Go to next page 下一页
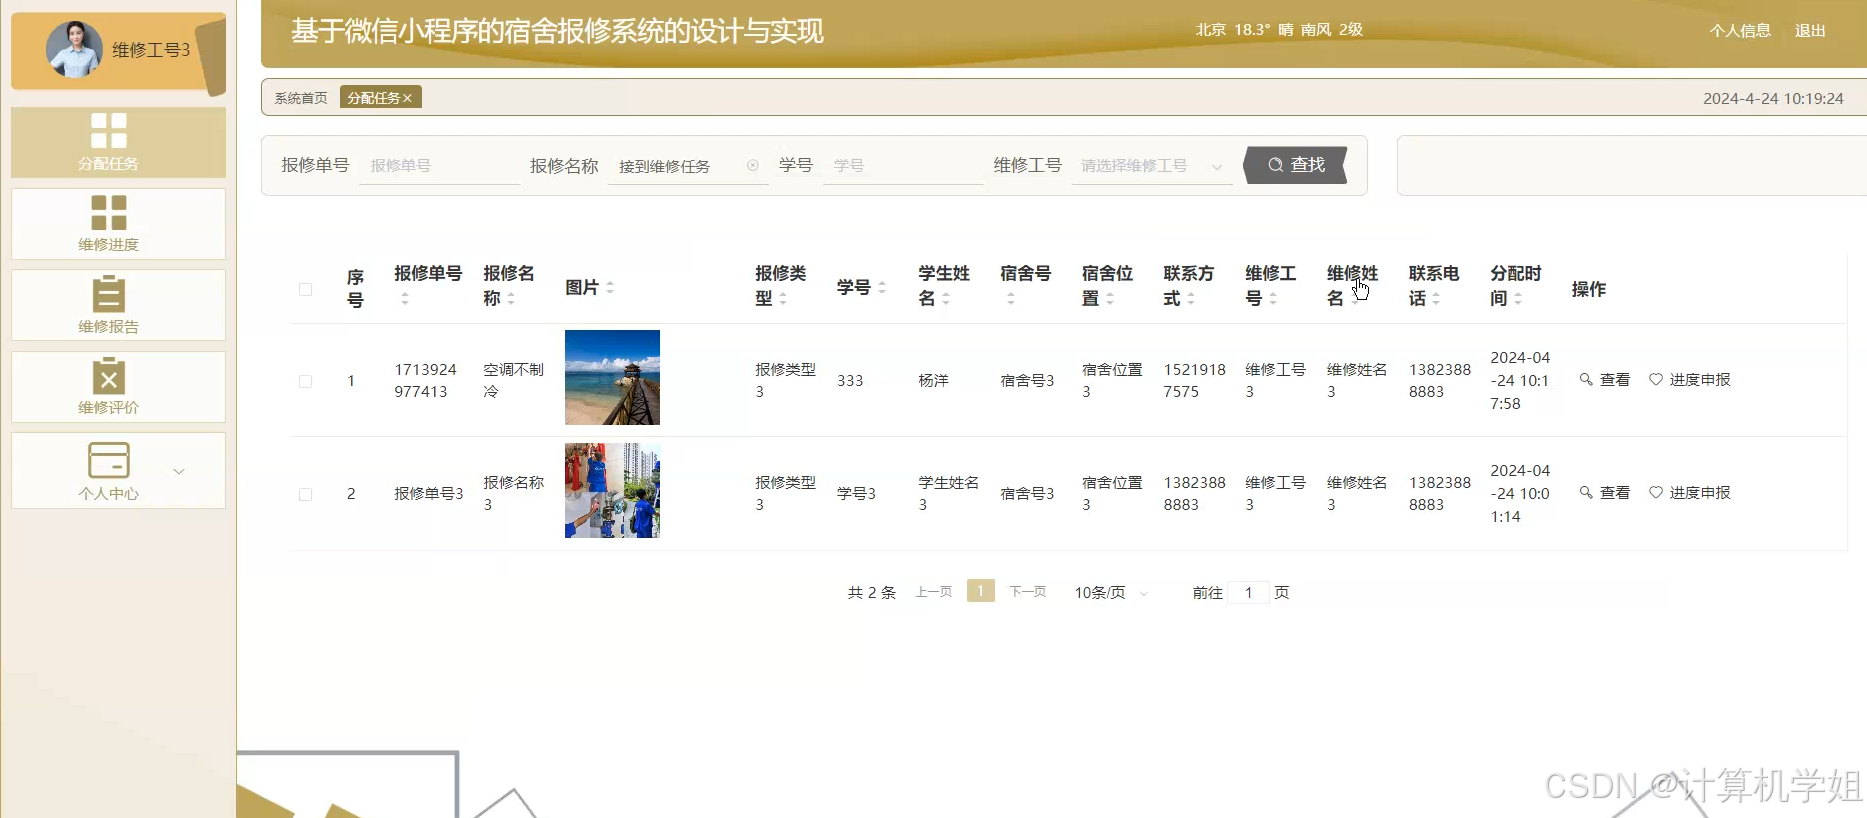 [x=1028, y=592]
